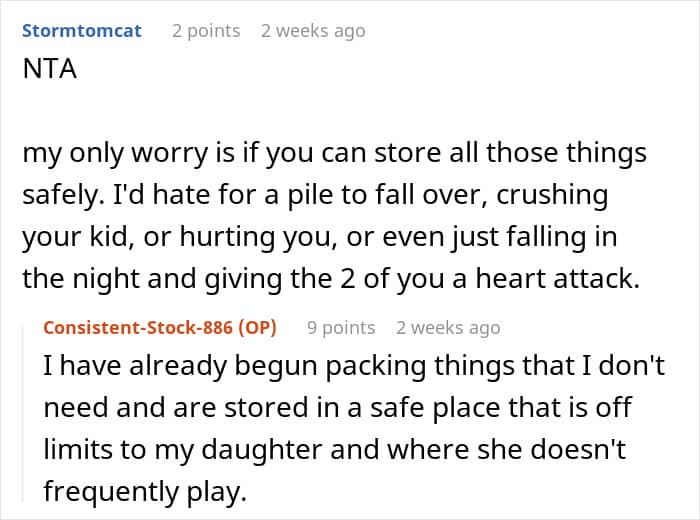Open Stormtomcat's user profile
Image resolution: width=700 pixels, height=520 pixels.
[x=81, y=31]
